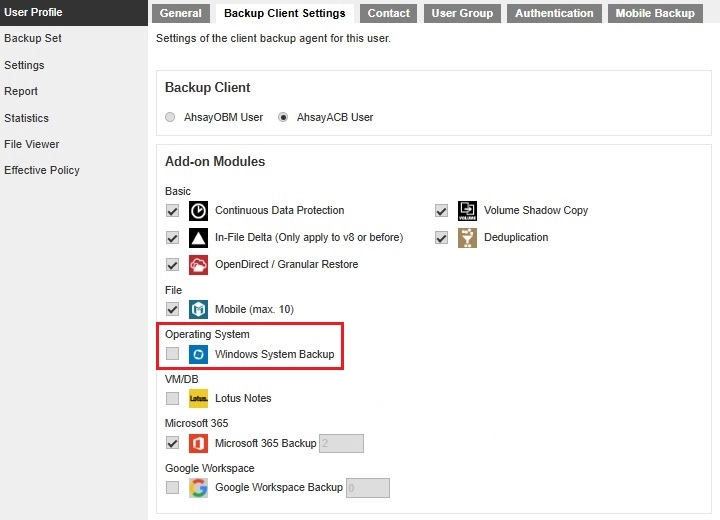Click the Windows System Backup icon
This screenshot has width=720, height=520.
(199, 354)
